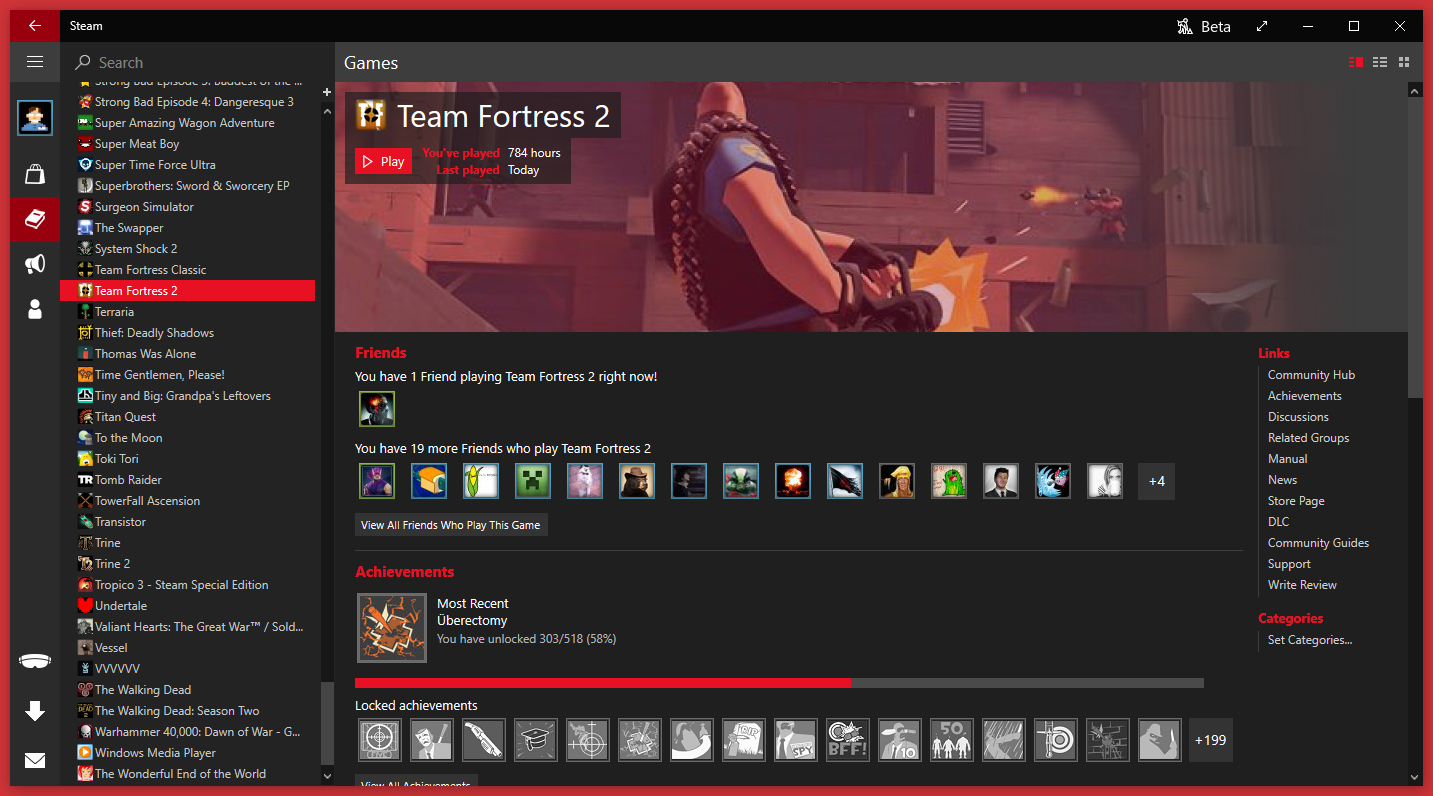Open the Downloads arrow icon
The image size is (1433, 796).
click(35, 711)
